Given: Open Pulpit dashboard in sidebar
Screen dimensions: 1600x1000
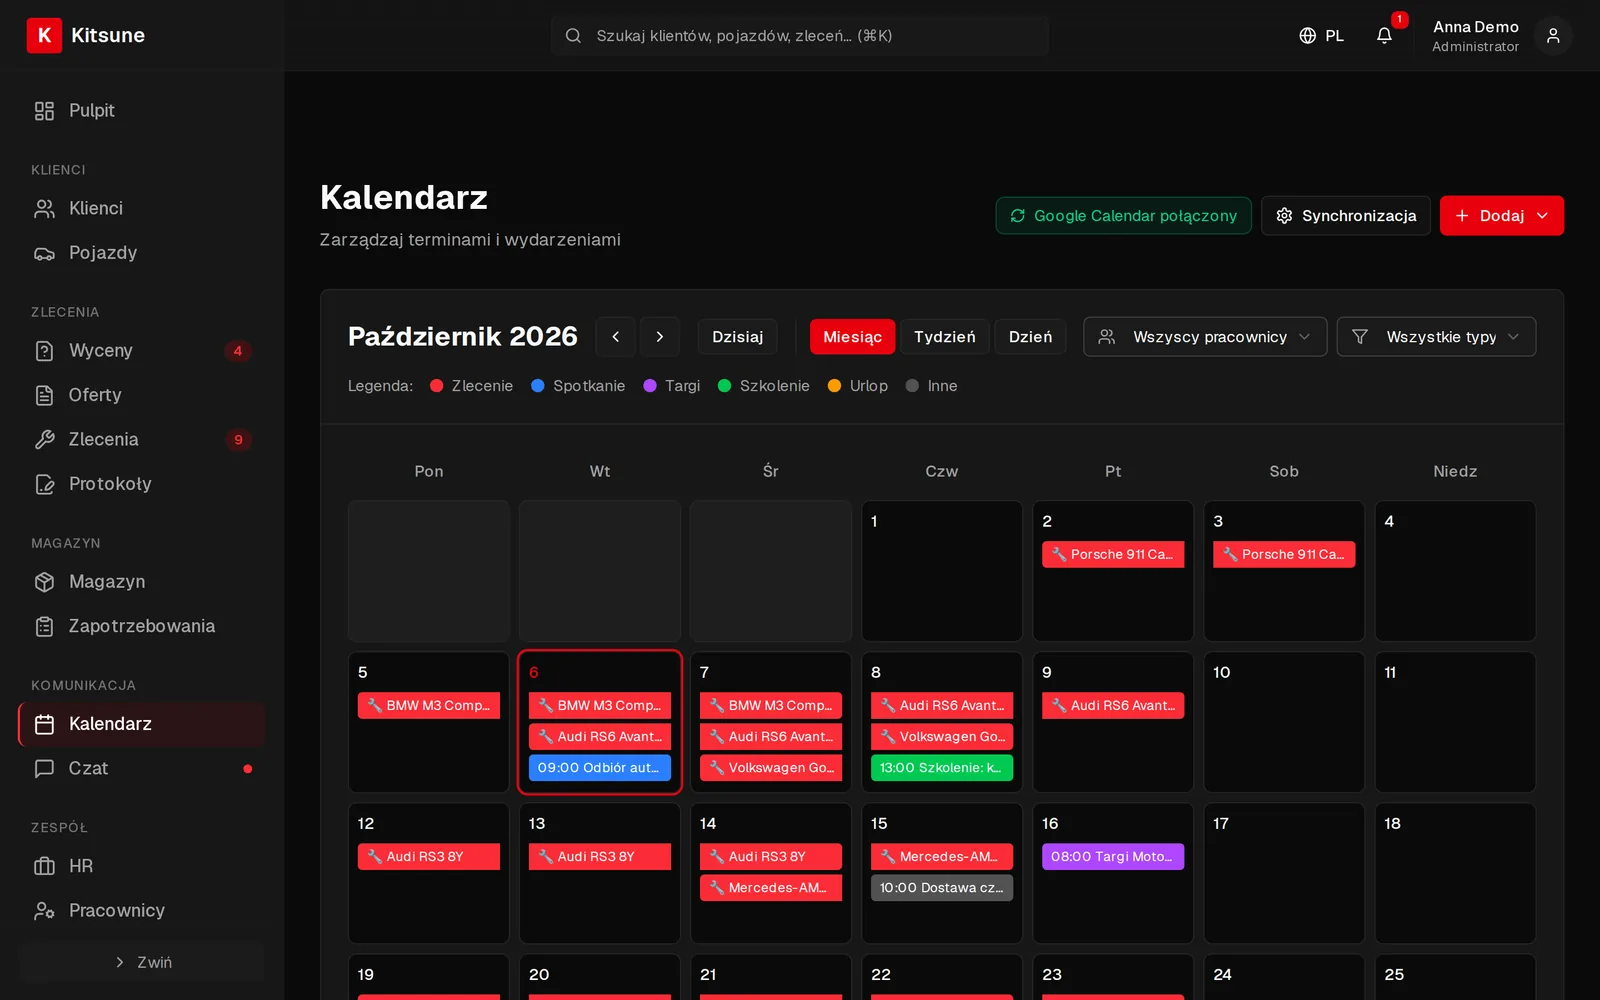Looking at the screenshot, I should point(141,111).
